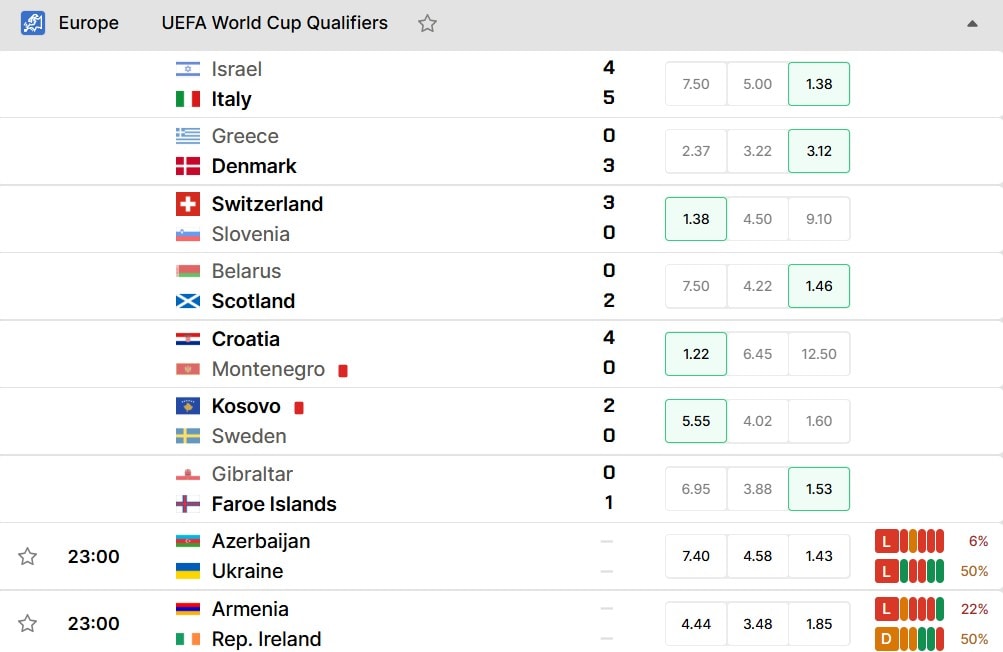Open UEFA World Cup Qualifiers league page

pos(274,23)
